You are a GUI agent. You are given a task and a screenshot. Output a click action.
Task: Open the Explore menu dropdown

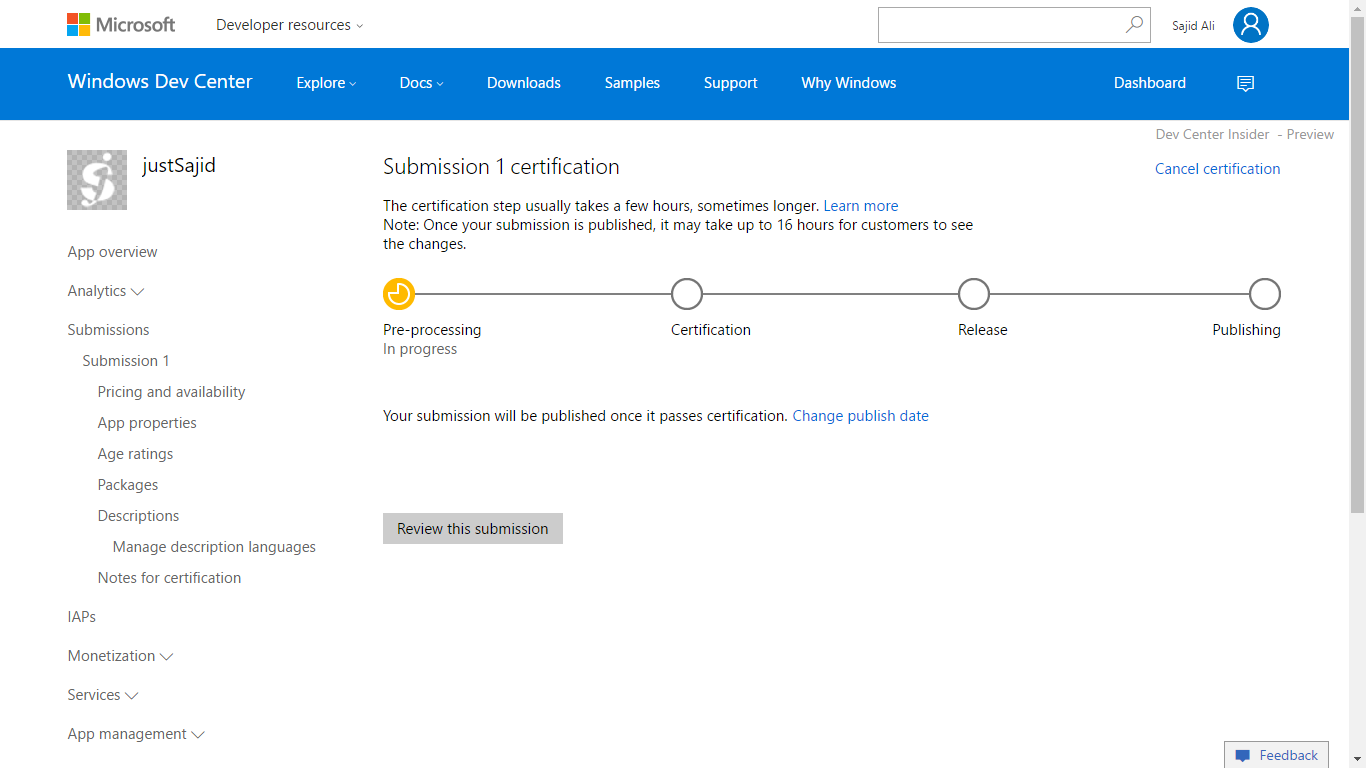[326, 83]
